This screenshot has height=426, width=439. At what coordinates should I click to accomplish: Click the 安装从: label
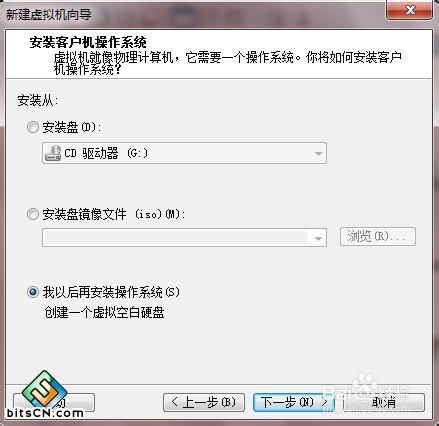coord(38,100)
